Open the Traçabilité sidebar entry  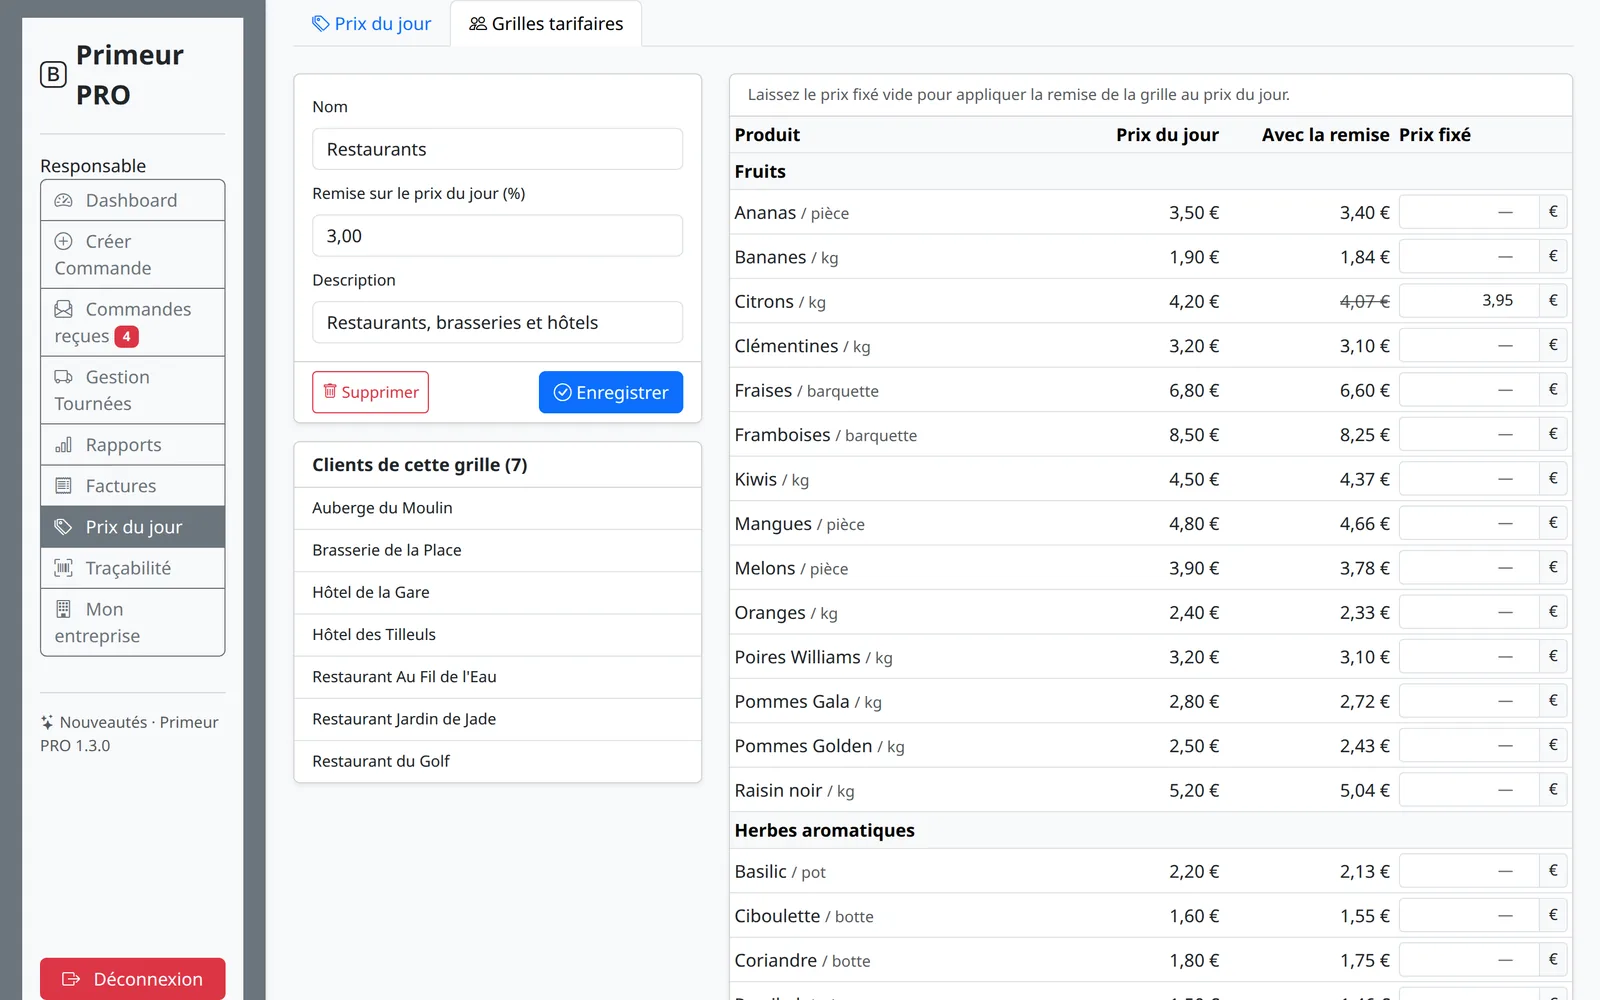point(133,568)
